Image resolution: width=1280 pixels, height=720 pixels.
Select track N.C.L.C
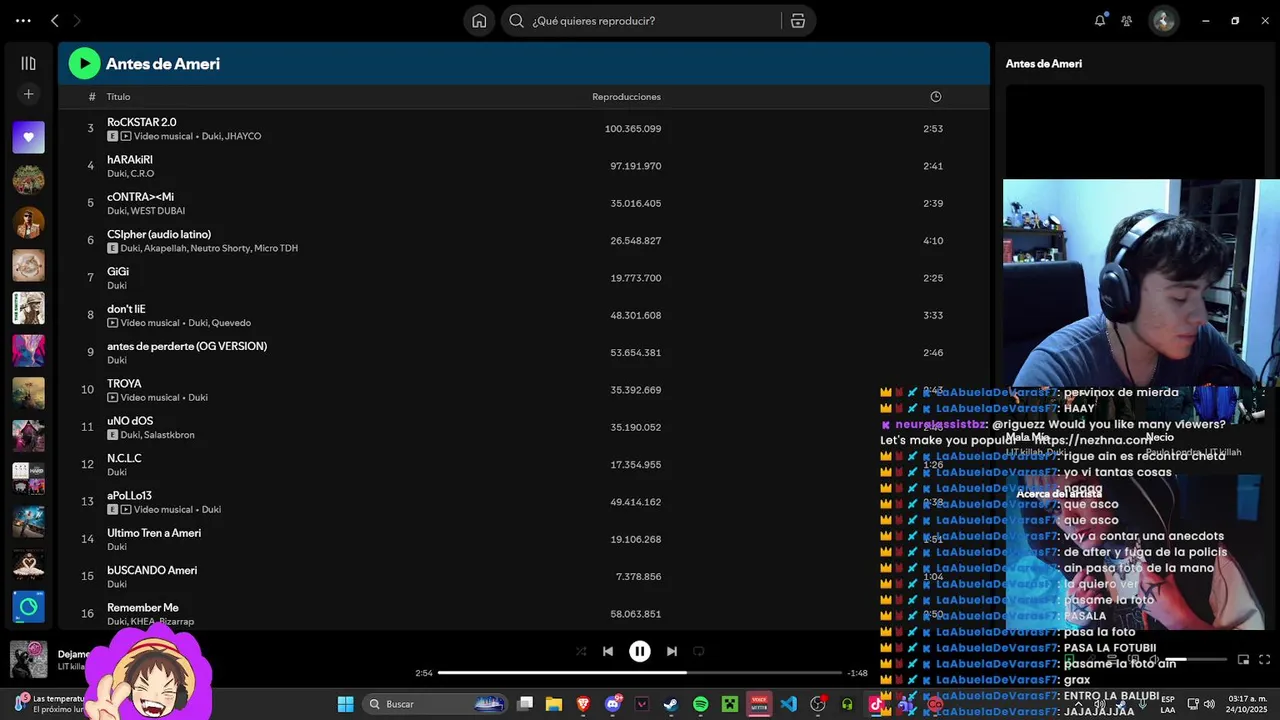124,458
